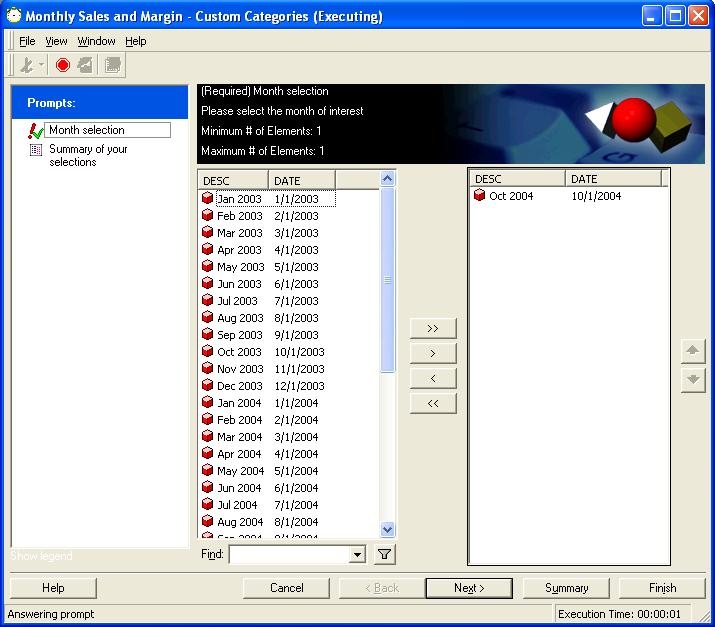Click the Find text input field
Viewport: 715px width, 627px height.
(289, 555)
